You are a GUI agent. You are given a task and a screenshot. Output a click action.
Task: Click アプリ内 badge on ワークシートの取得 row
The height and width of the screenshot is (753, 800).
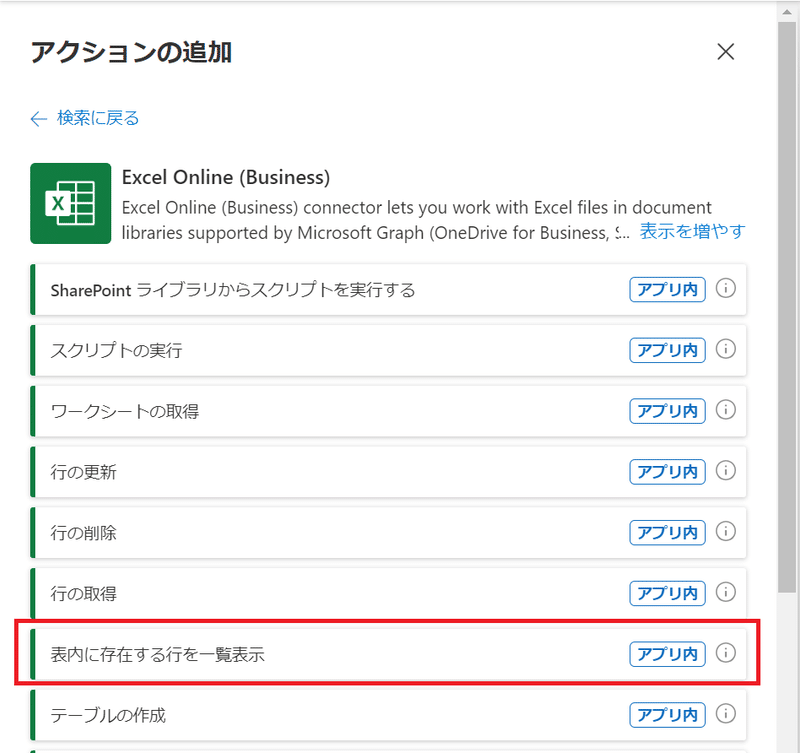(667, 411)
